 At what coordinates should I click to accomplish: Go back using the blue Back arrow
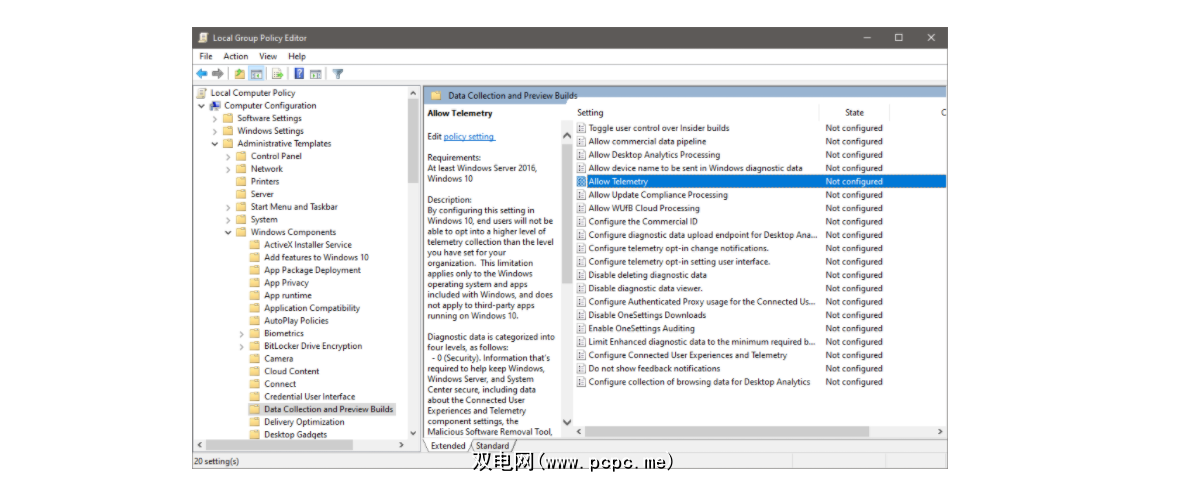(201, 74)
